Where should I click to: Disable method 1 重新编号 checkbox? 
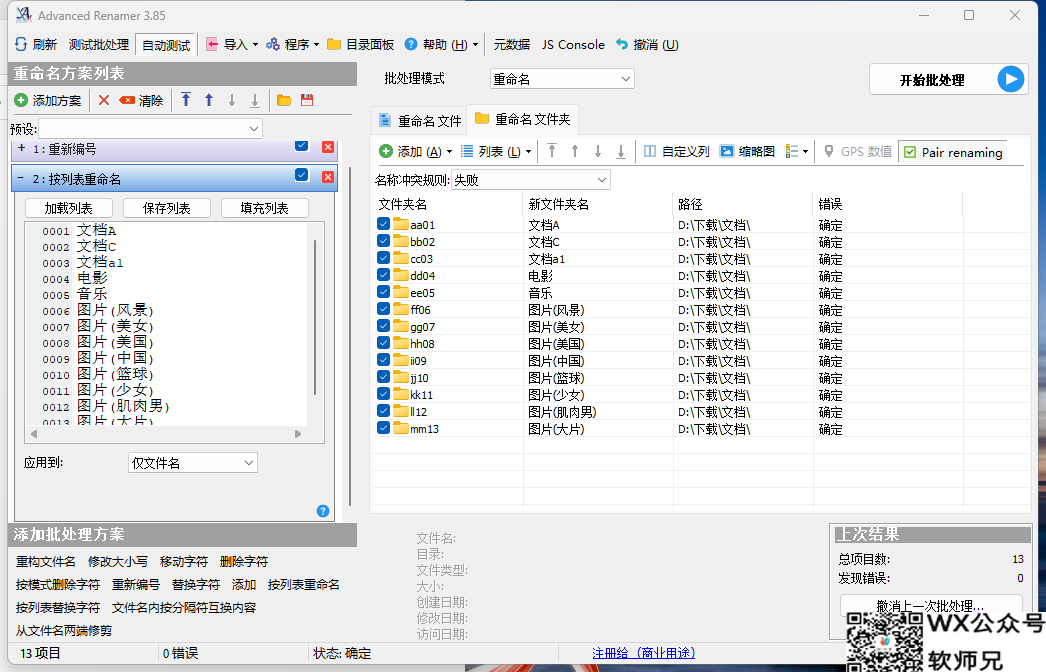[x=302, y=145]
